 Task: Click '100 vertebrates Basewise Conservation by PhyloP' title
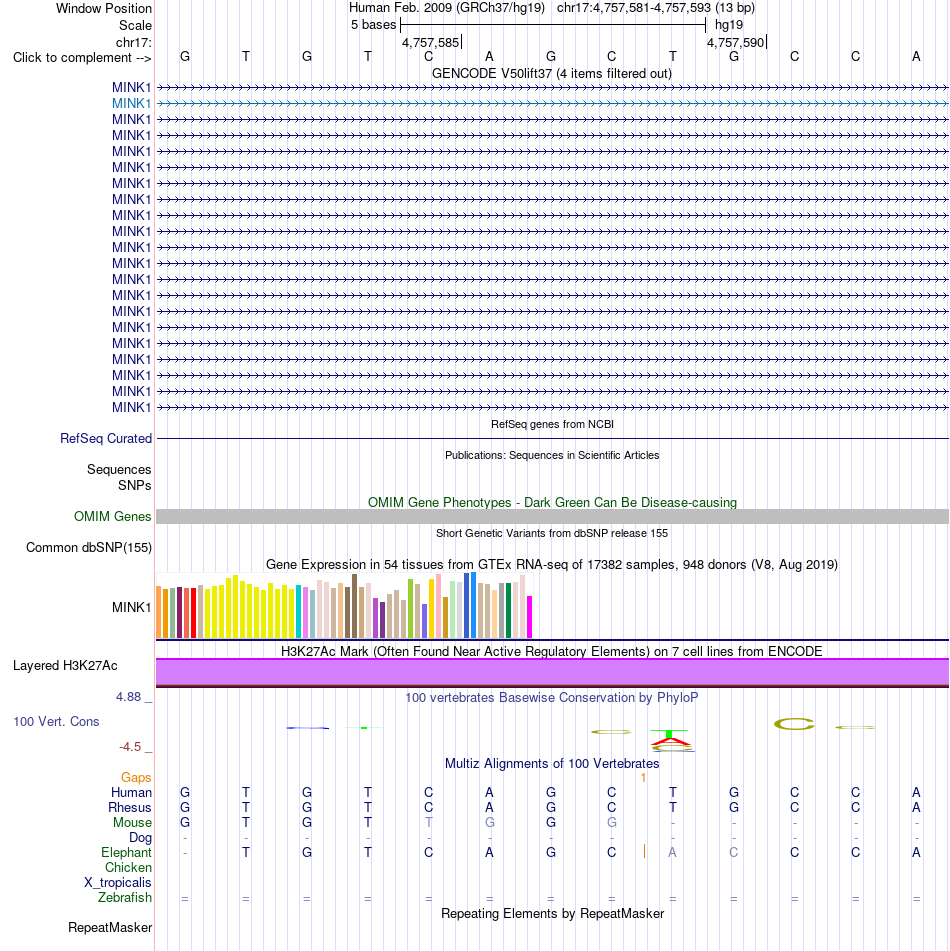[x=551, y=697]
